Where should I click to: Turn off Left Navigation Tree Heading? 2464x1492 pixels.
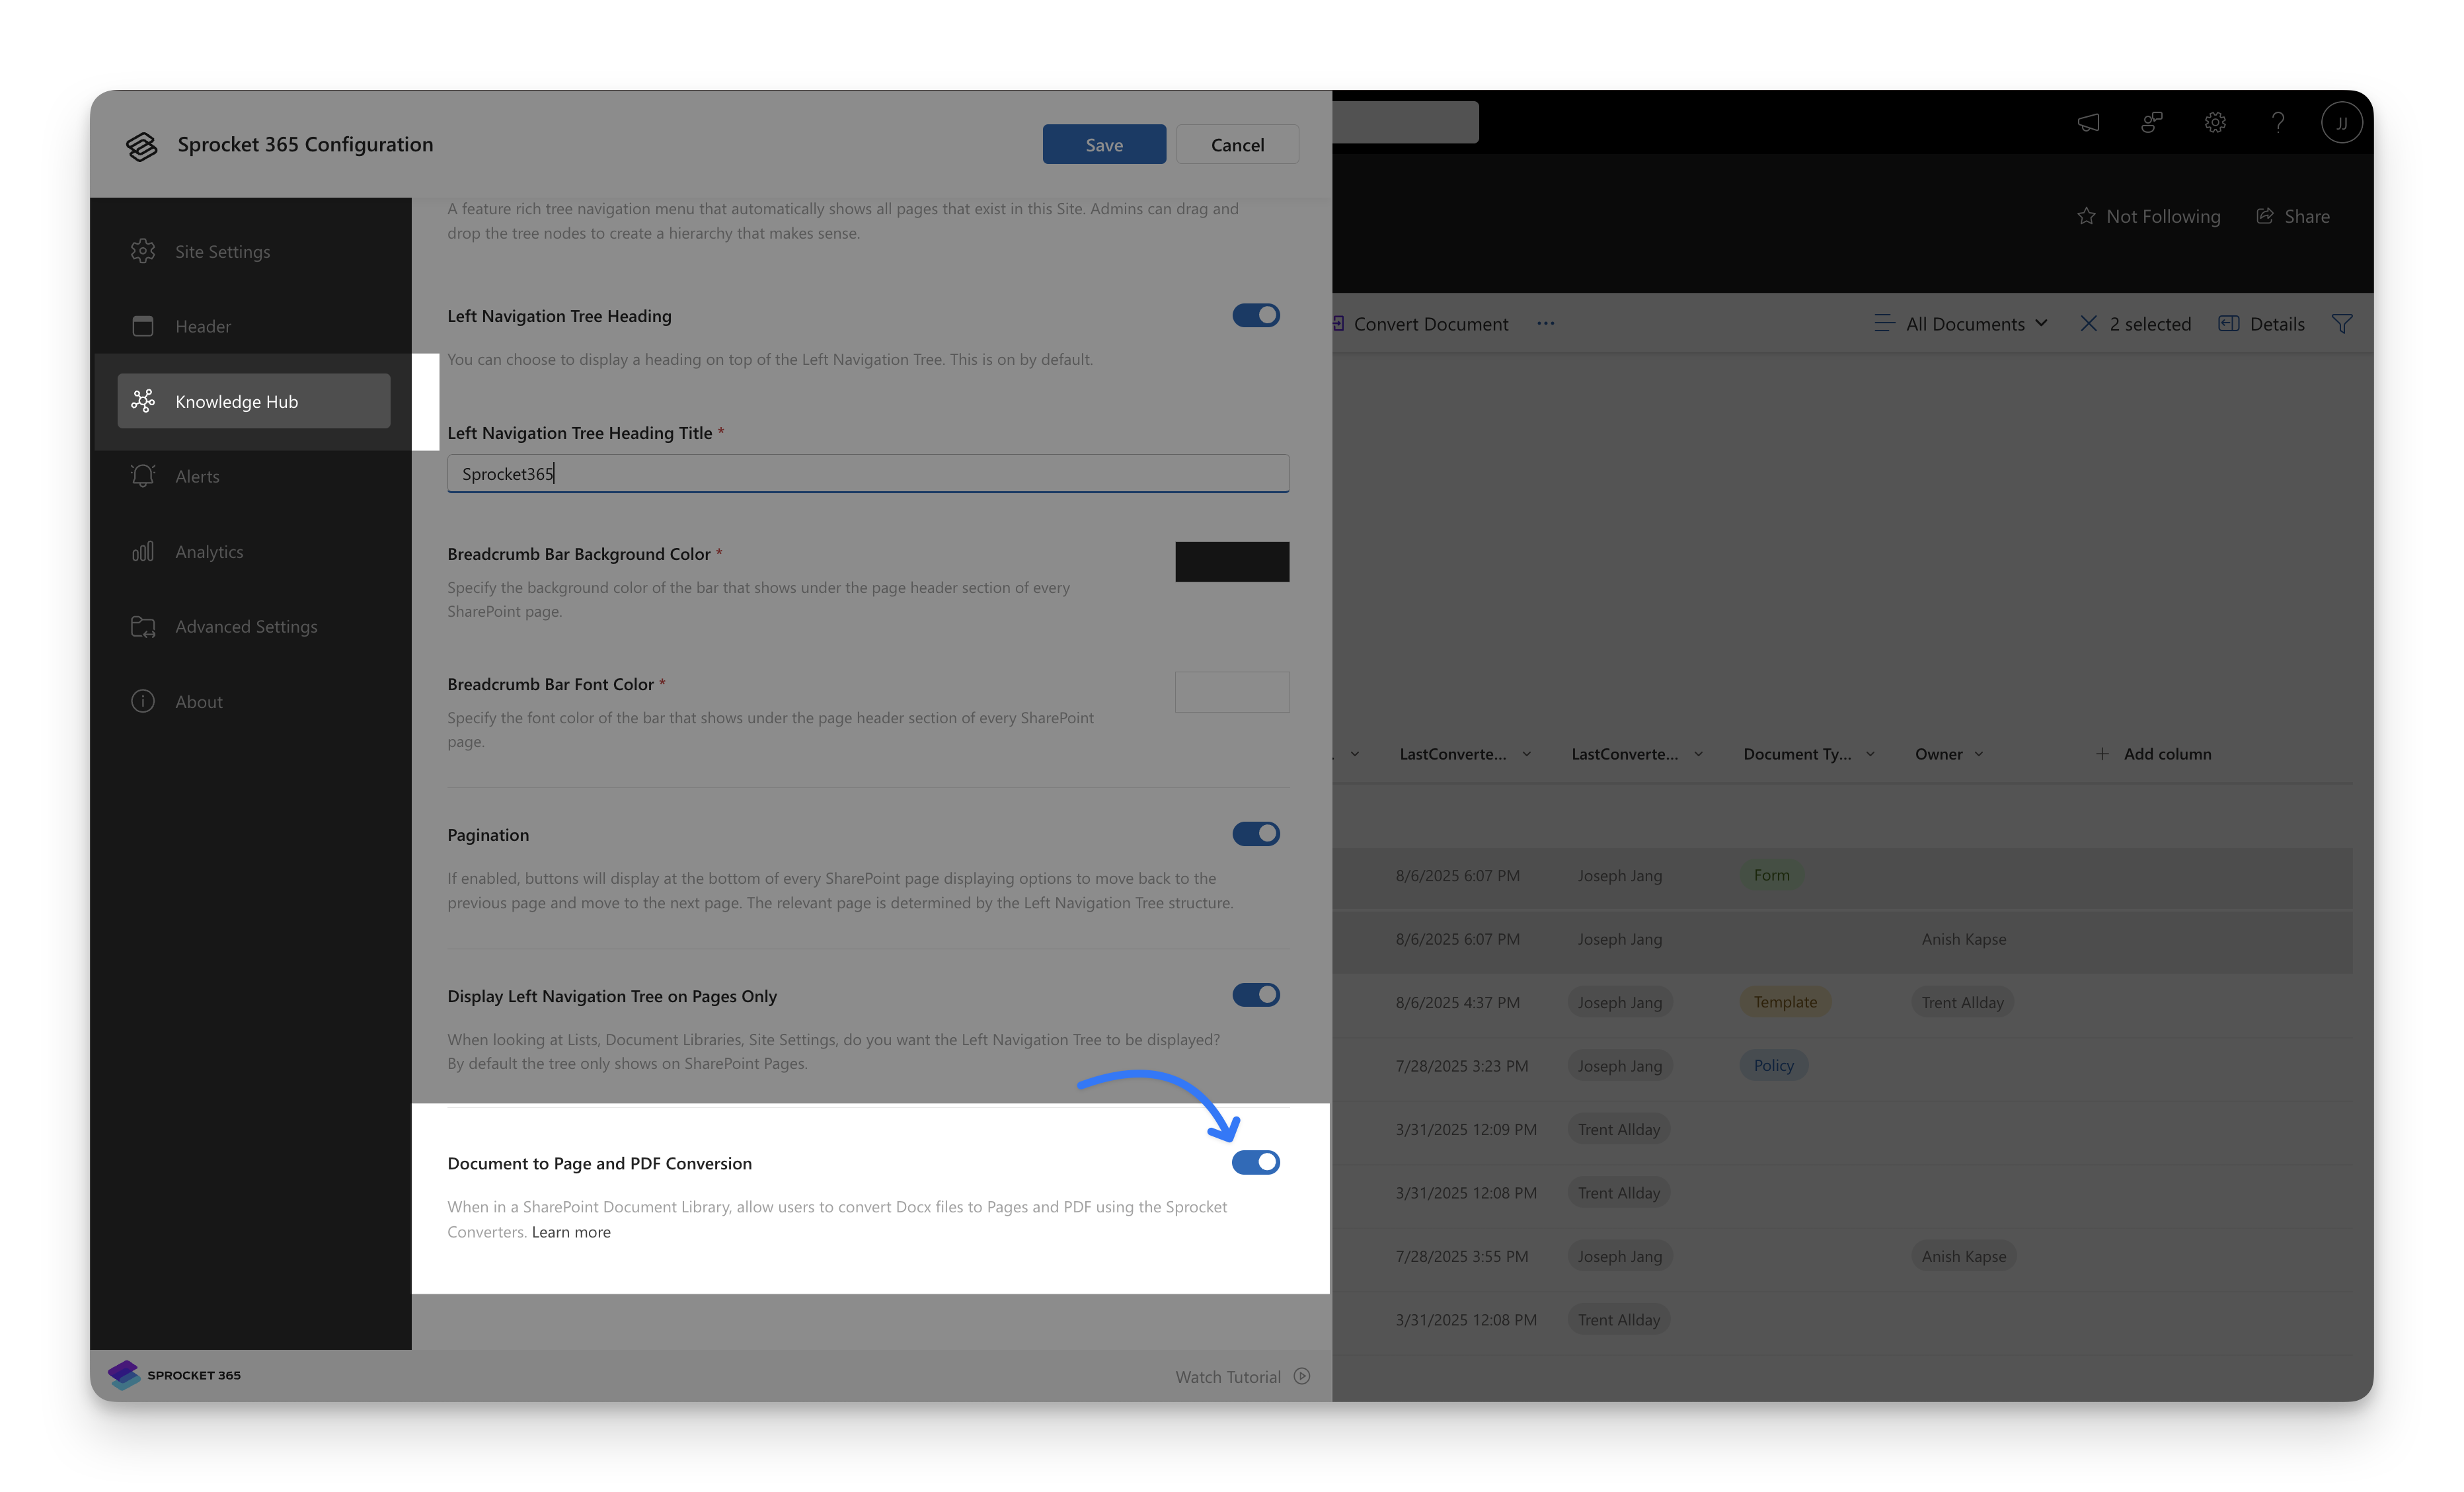point(1256,315)
